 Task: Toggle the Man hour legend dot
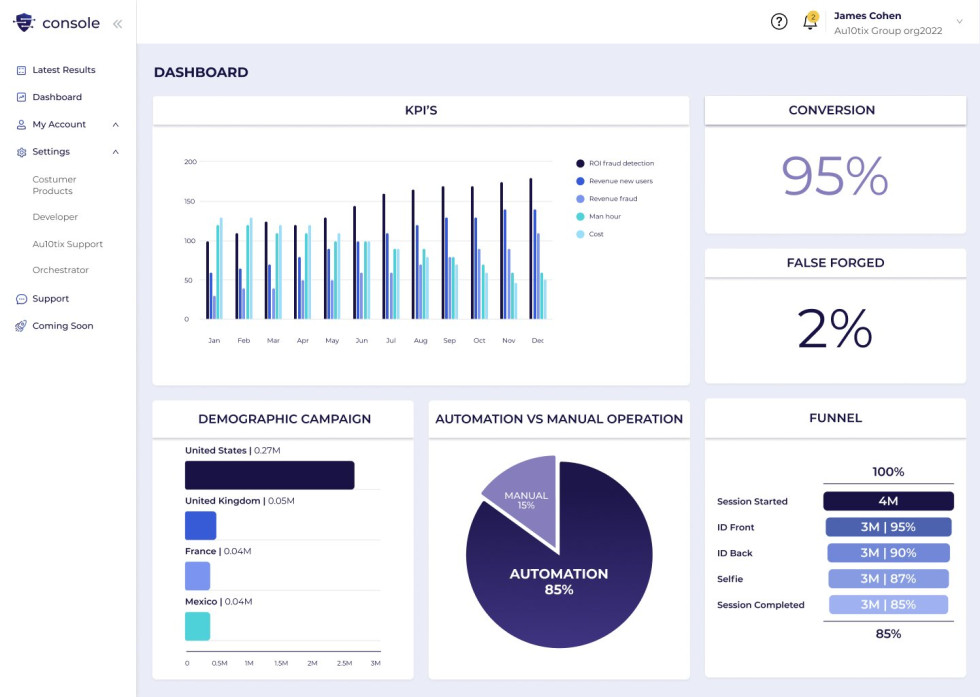[x=580, y=216]
